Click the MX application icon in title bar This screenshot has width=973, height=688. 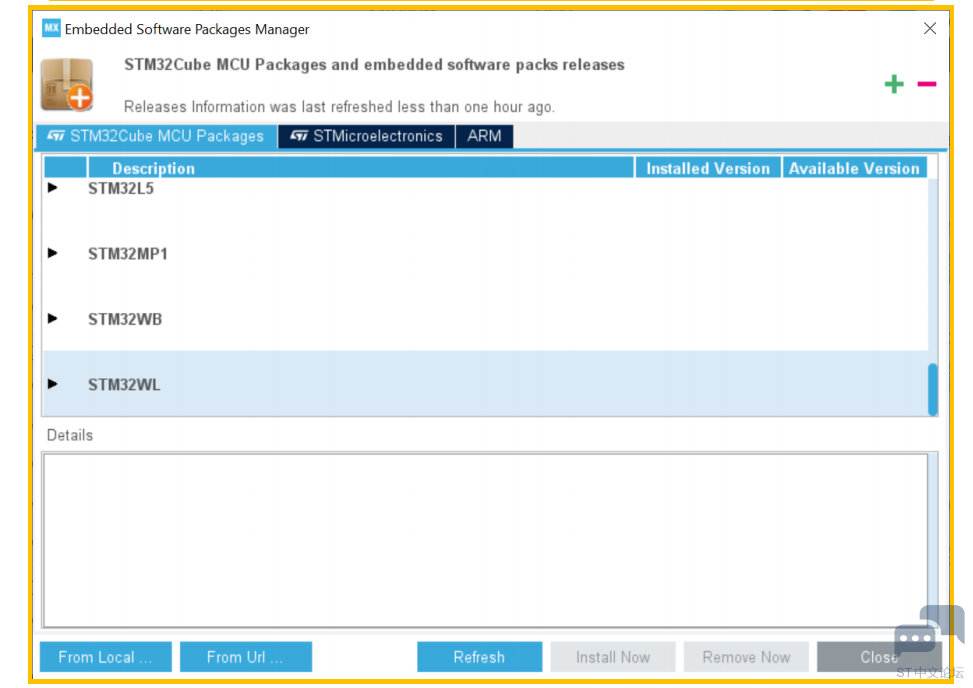pyautogui.click(x=51, y=28)
